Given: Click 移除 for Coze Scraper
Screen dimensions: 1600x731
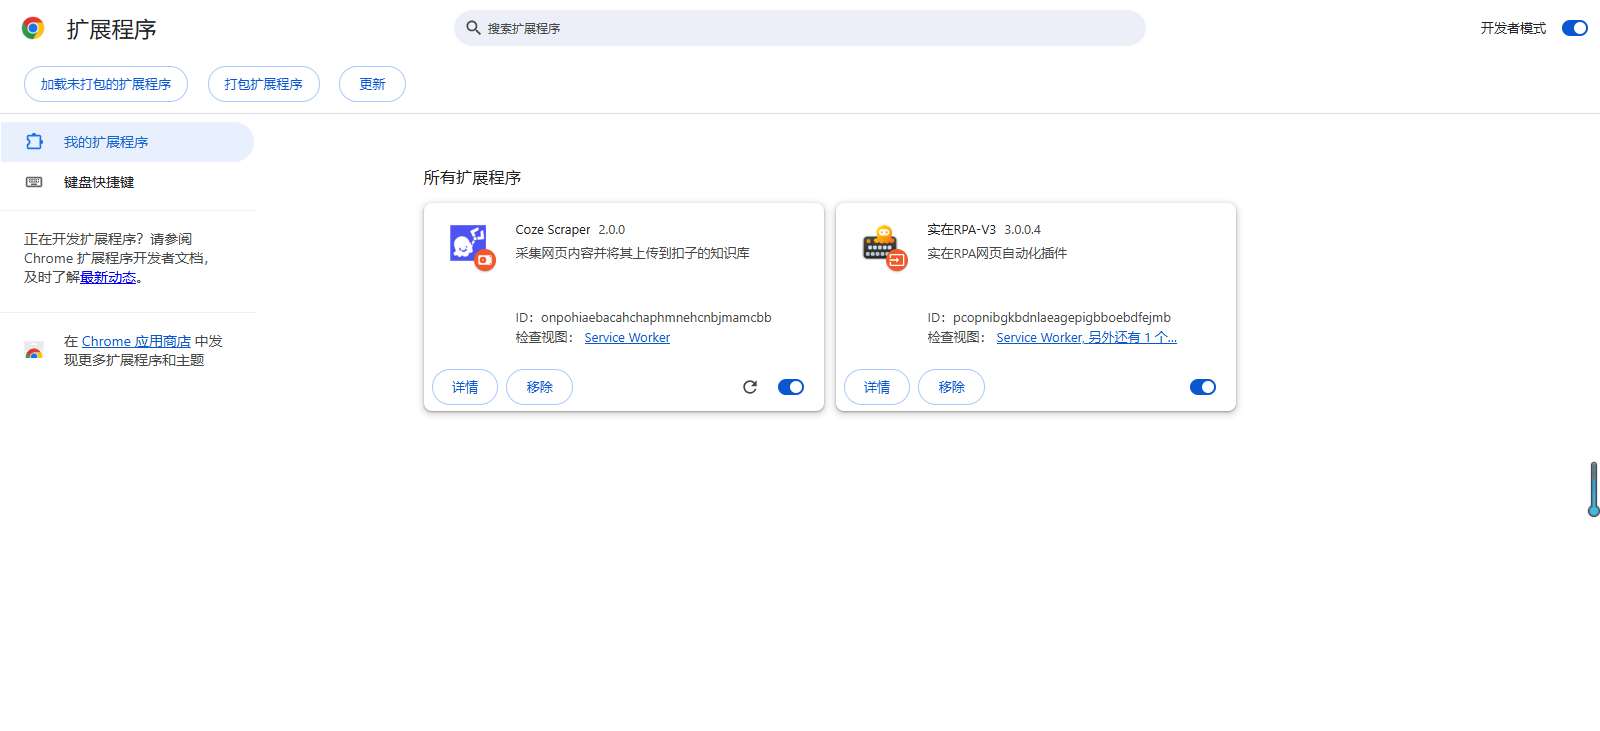Looking at the screenshot, I should tap(539, 387).
